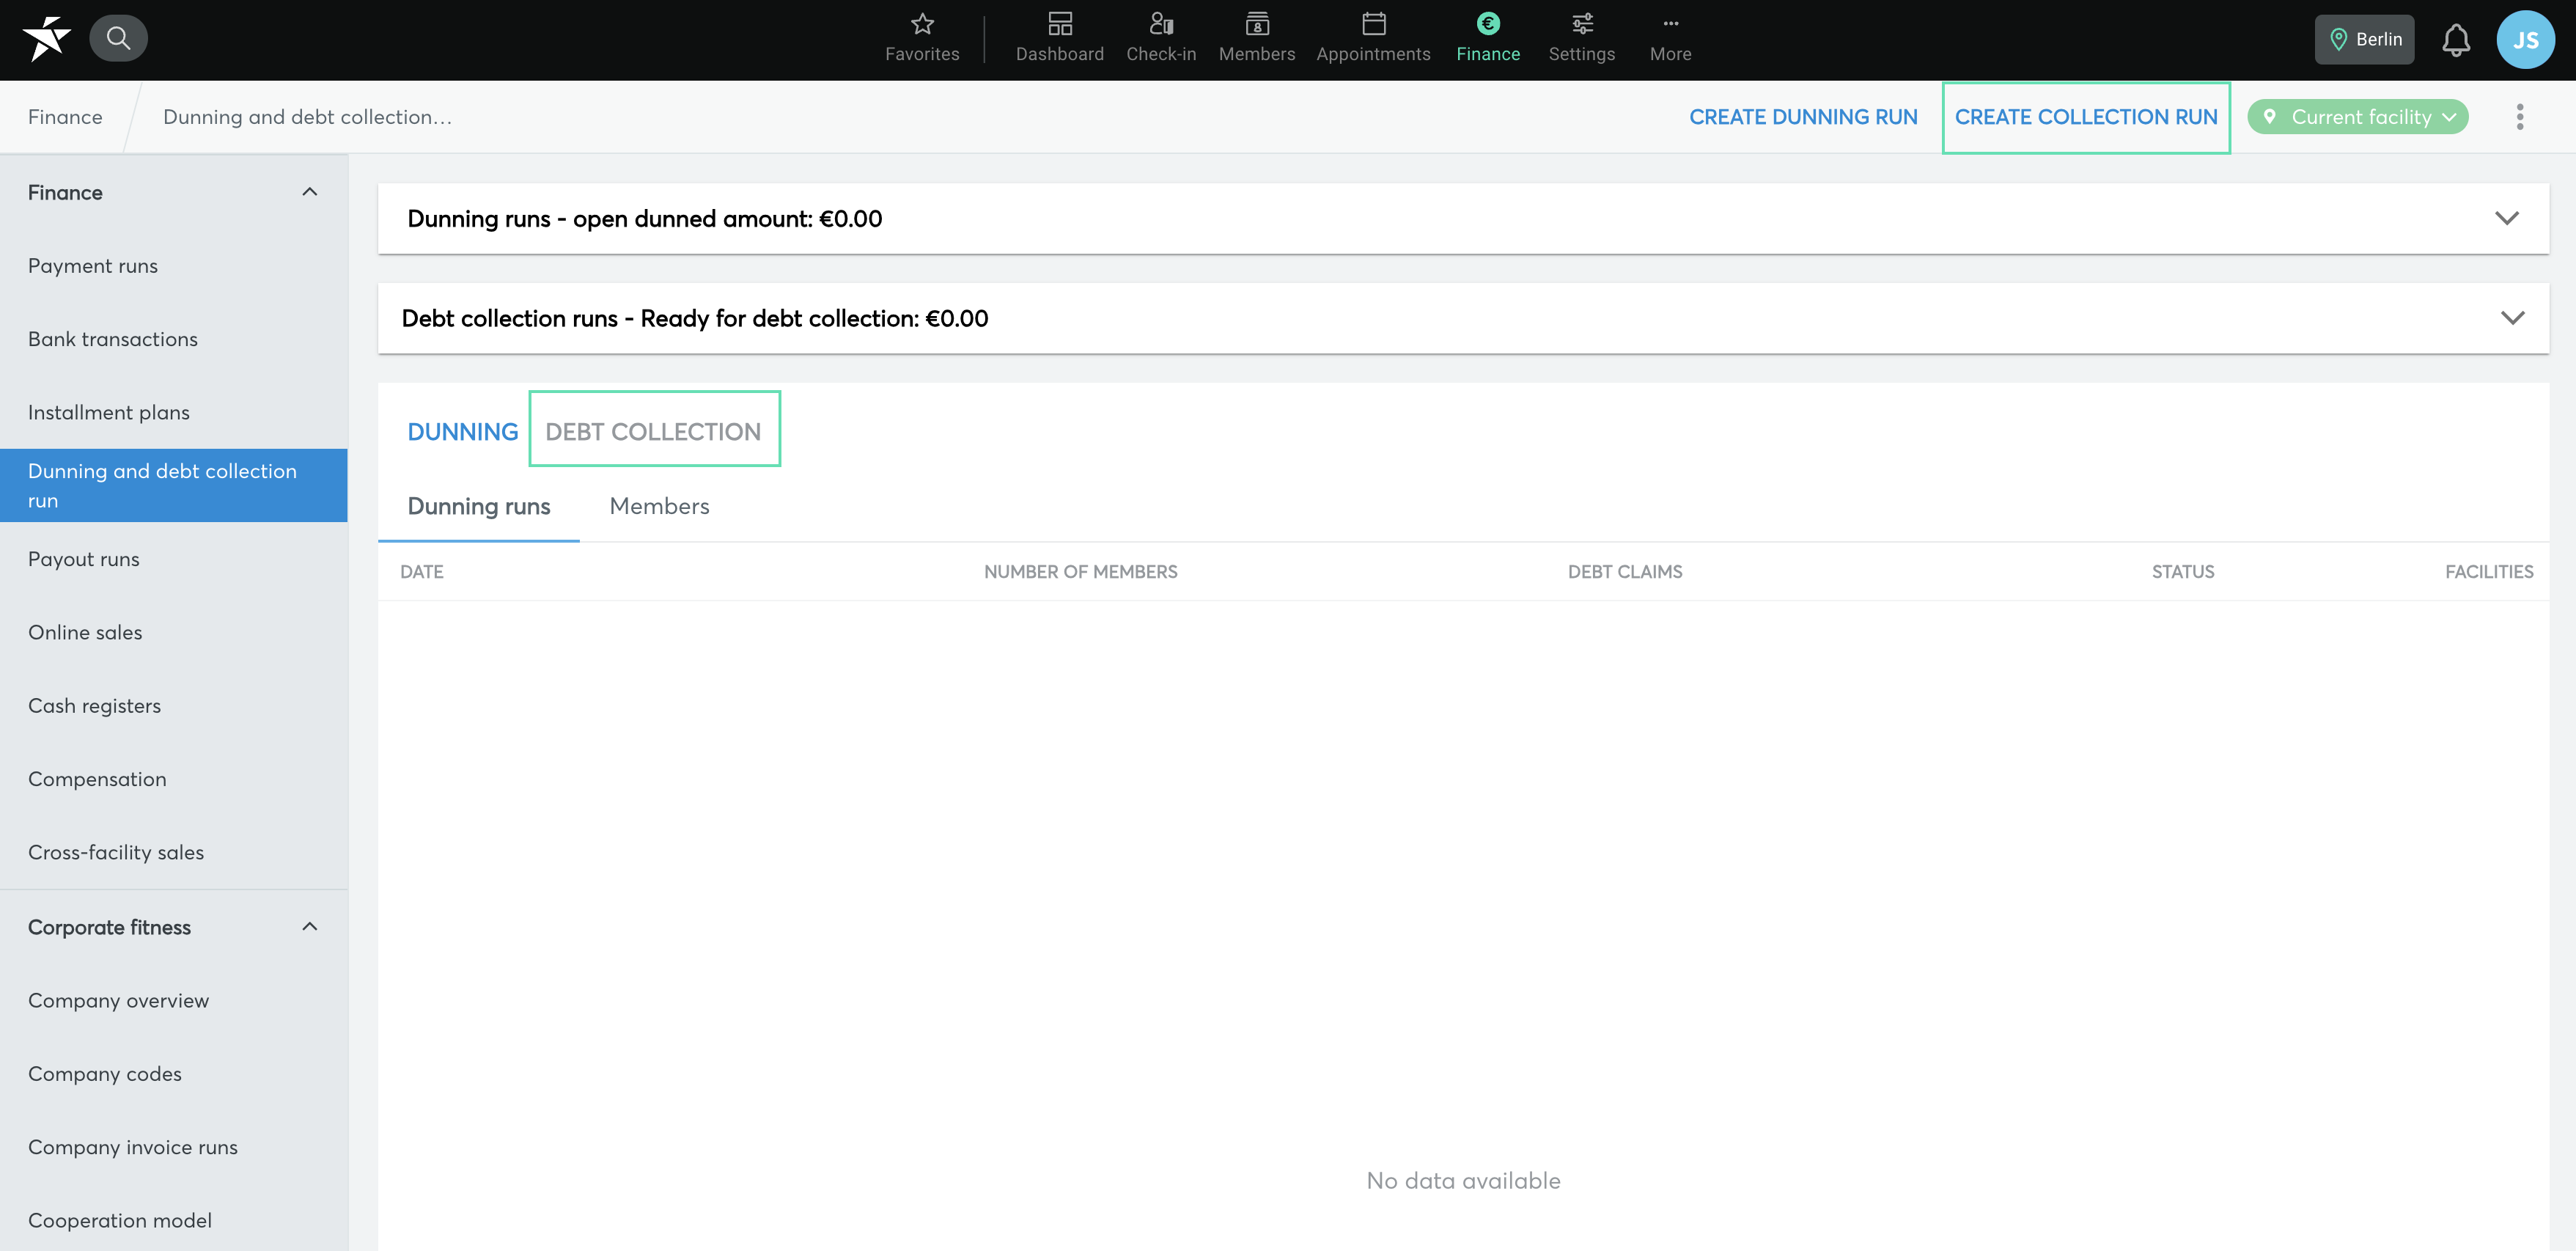This screenshot has width=2576, height=1251.
Task: Click the DATE column header
Action: (422, 572)
